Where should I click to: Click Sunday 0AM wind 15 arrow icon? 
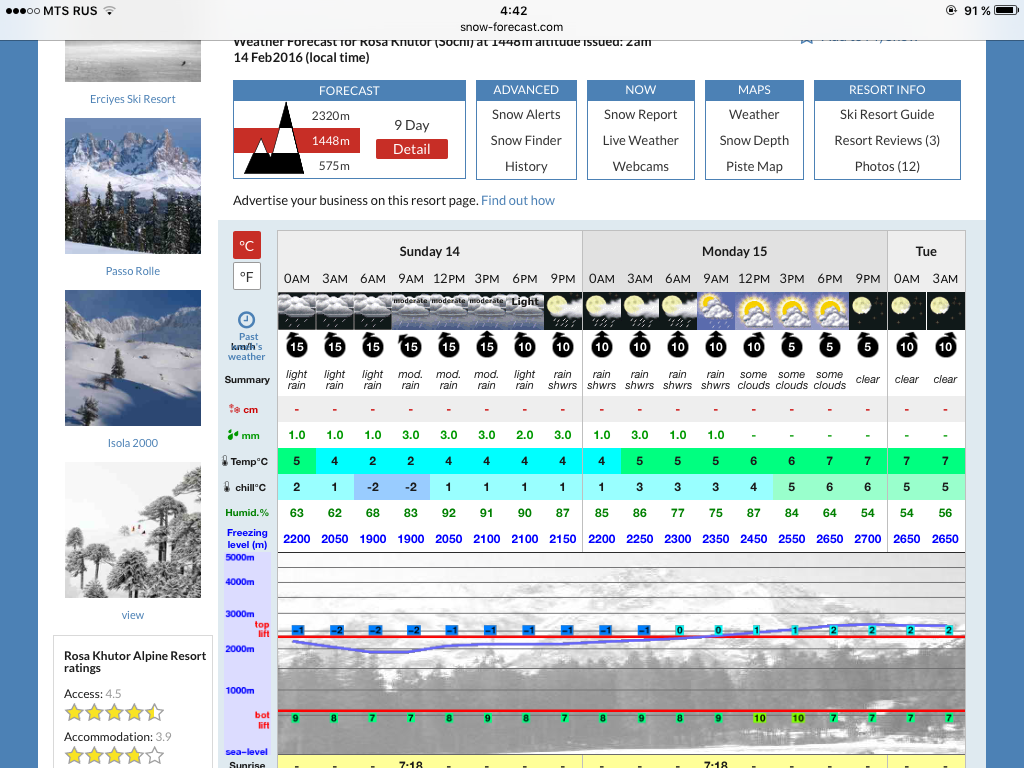click(x=296, y=345)
